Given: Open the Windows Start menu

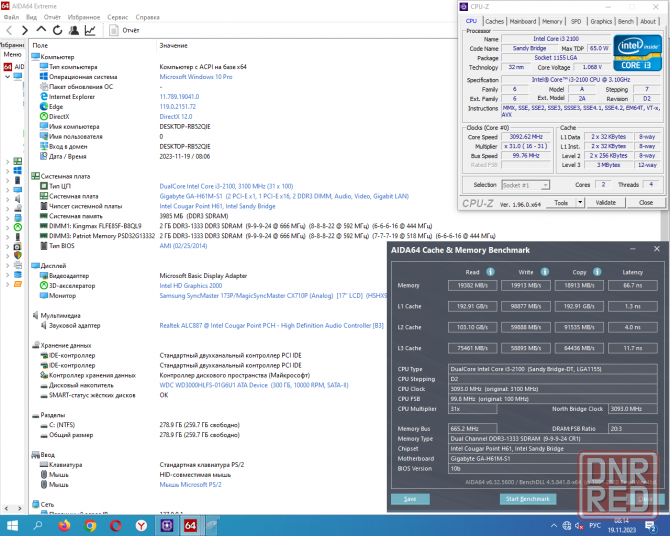Looking at the screenshot, I should (x=12, y=525).
